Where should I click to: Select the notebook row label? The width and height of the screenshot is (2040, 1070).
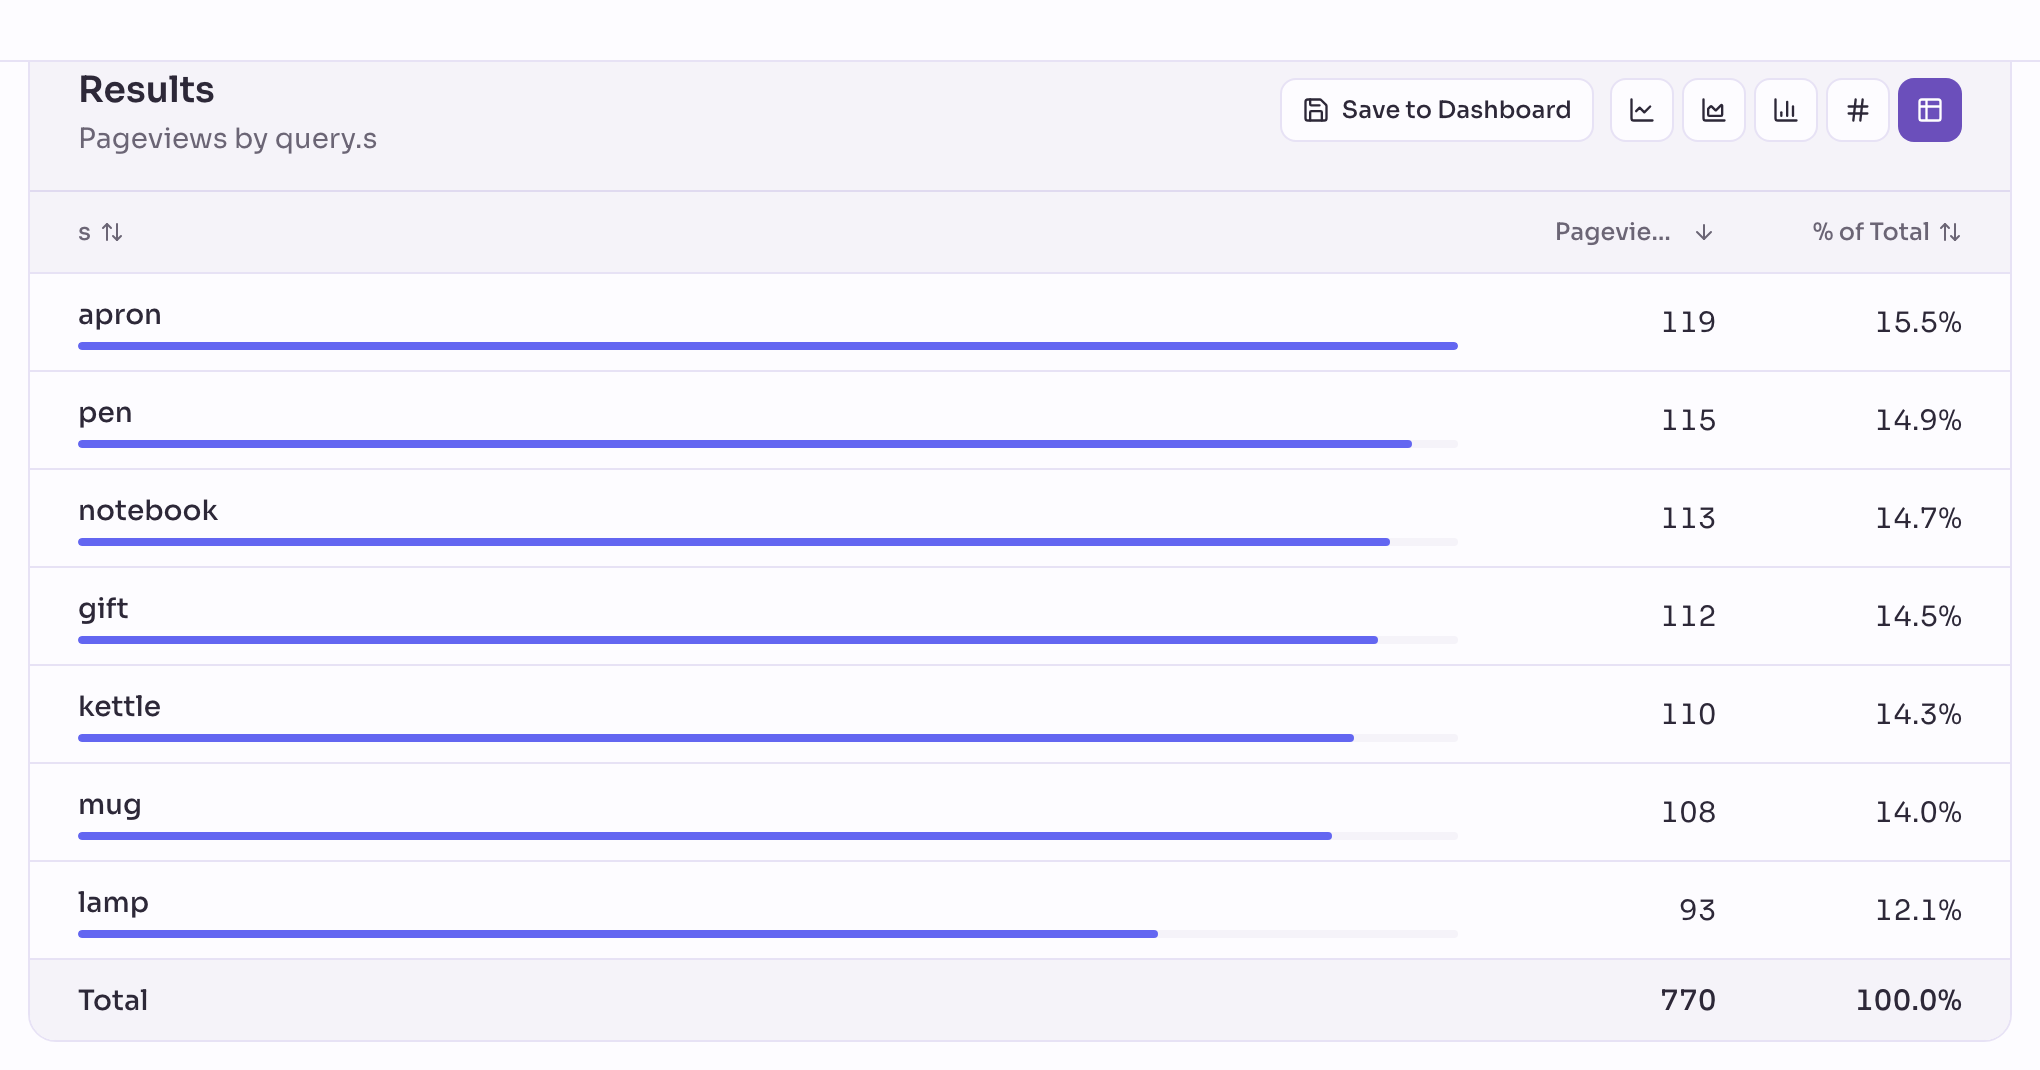tap(148, 511)
